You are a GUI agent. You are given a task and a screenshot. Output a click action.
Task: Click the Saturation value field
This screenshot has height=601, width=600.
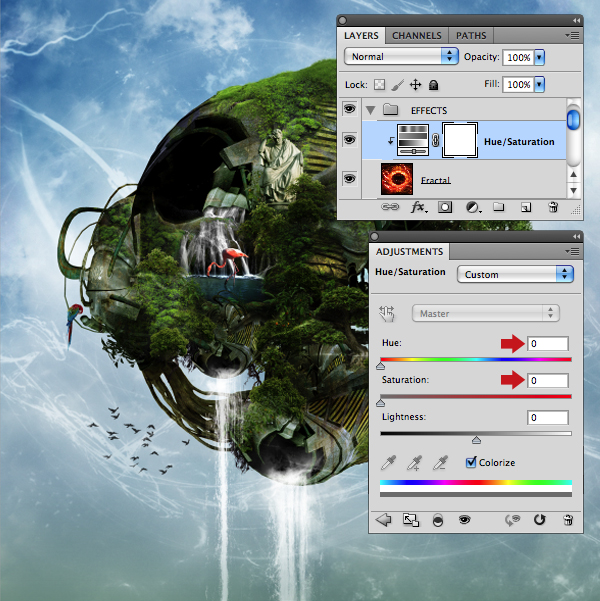point(547,381)
